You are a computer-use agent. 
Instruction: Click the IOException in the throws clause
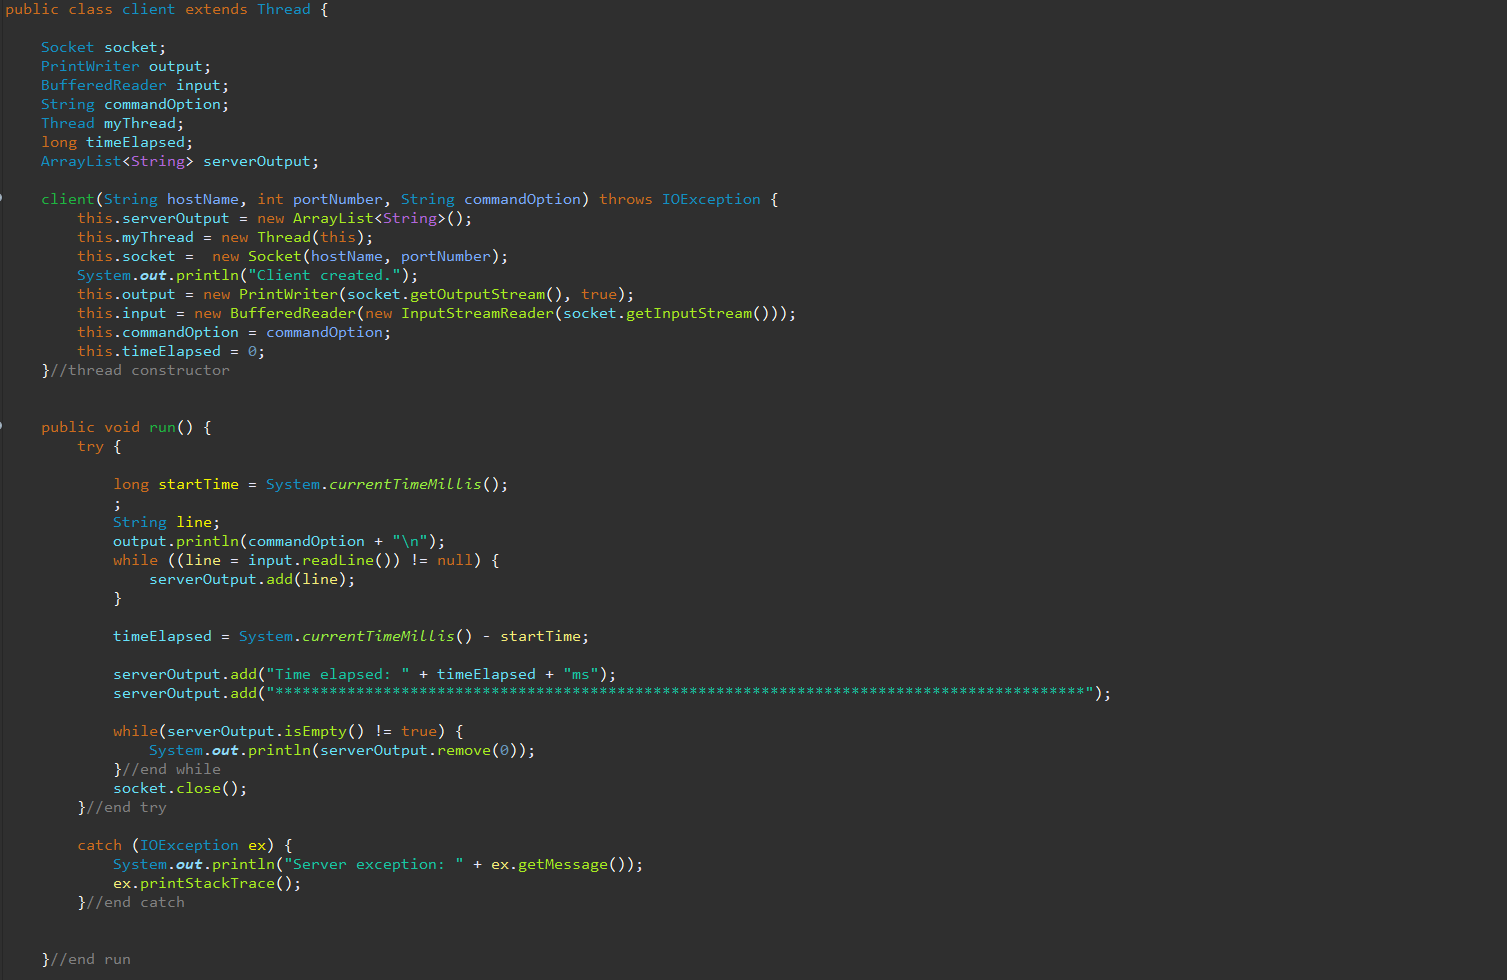(711, 198)
